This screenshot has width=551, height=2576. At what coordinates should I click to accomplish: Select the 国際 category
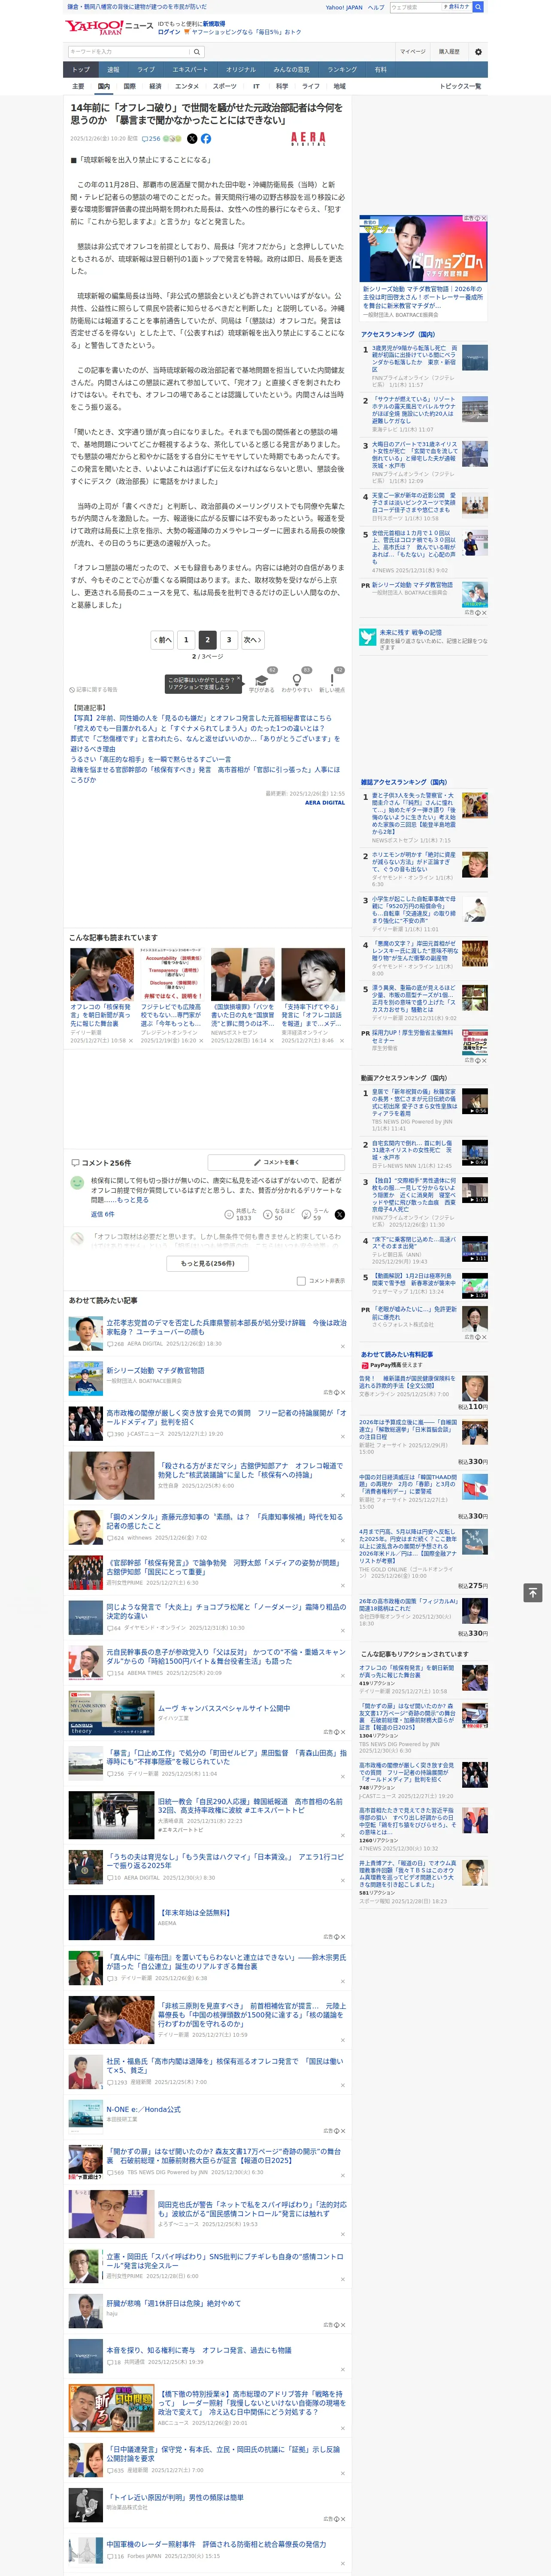(x=129, y=86)
